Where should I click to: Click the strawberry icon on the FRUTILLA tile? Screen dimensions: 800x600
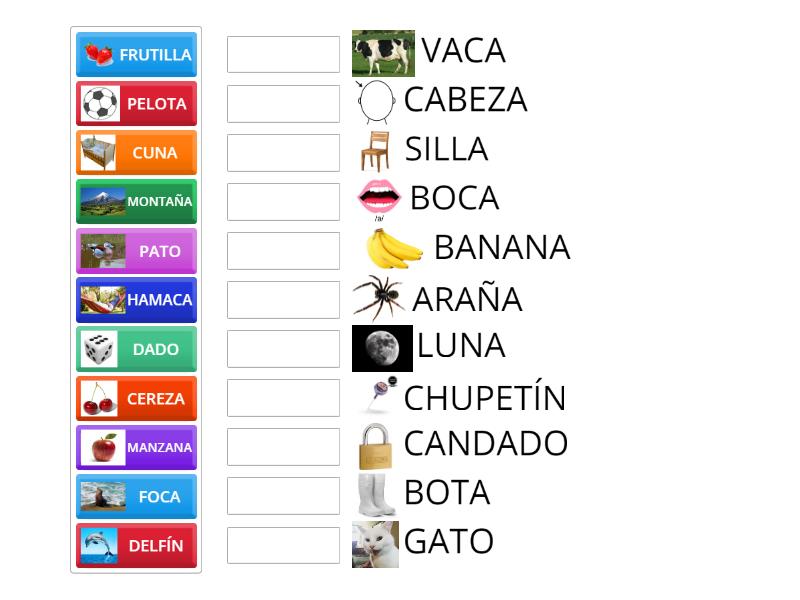pyautogui.click(x=98, y=55)
